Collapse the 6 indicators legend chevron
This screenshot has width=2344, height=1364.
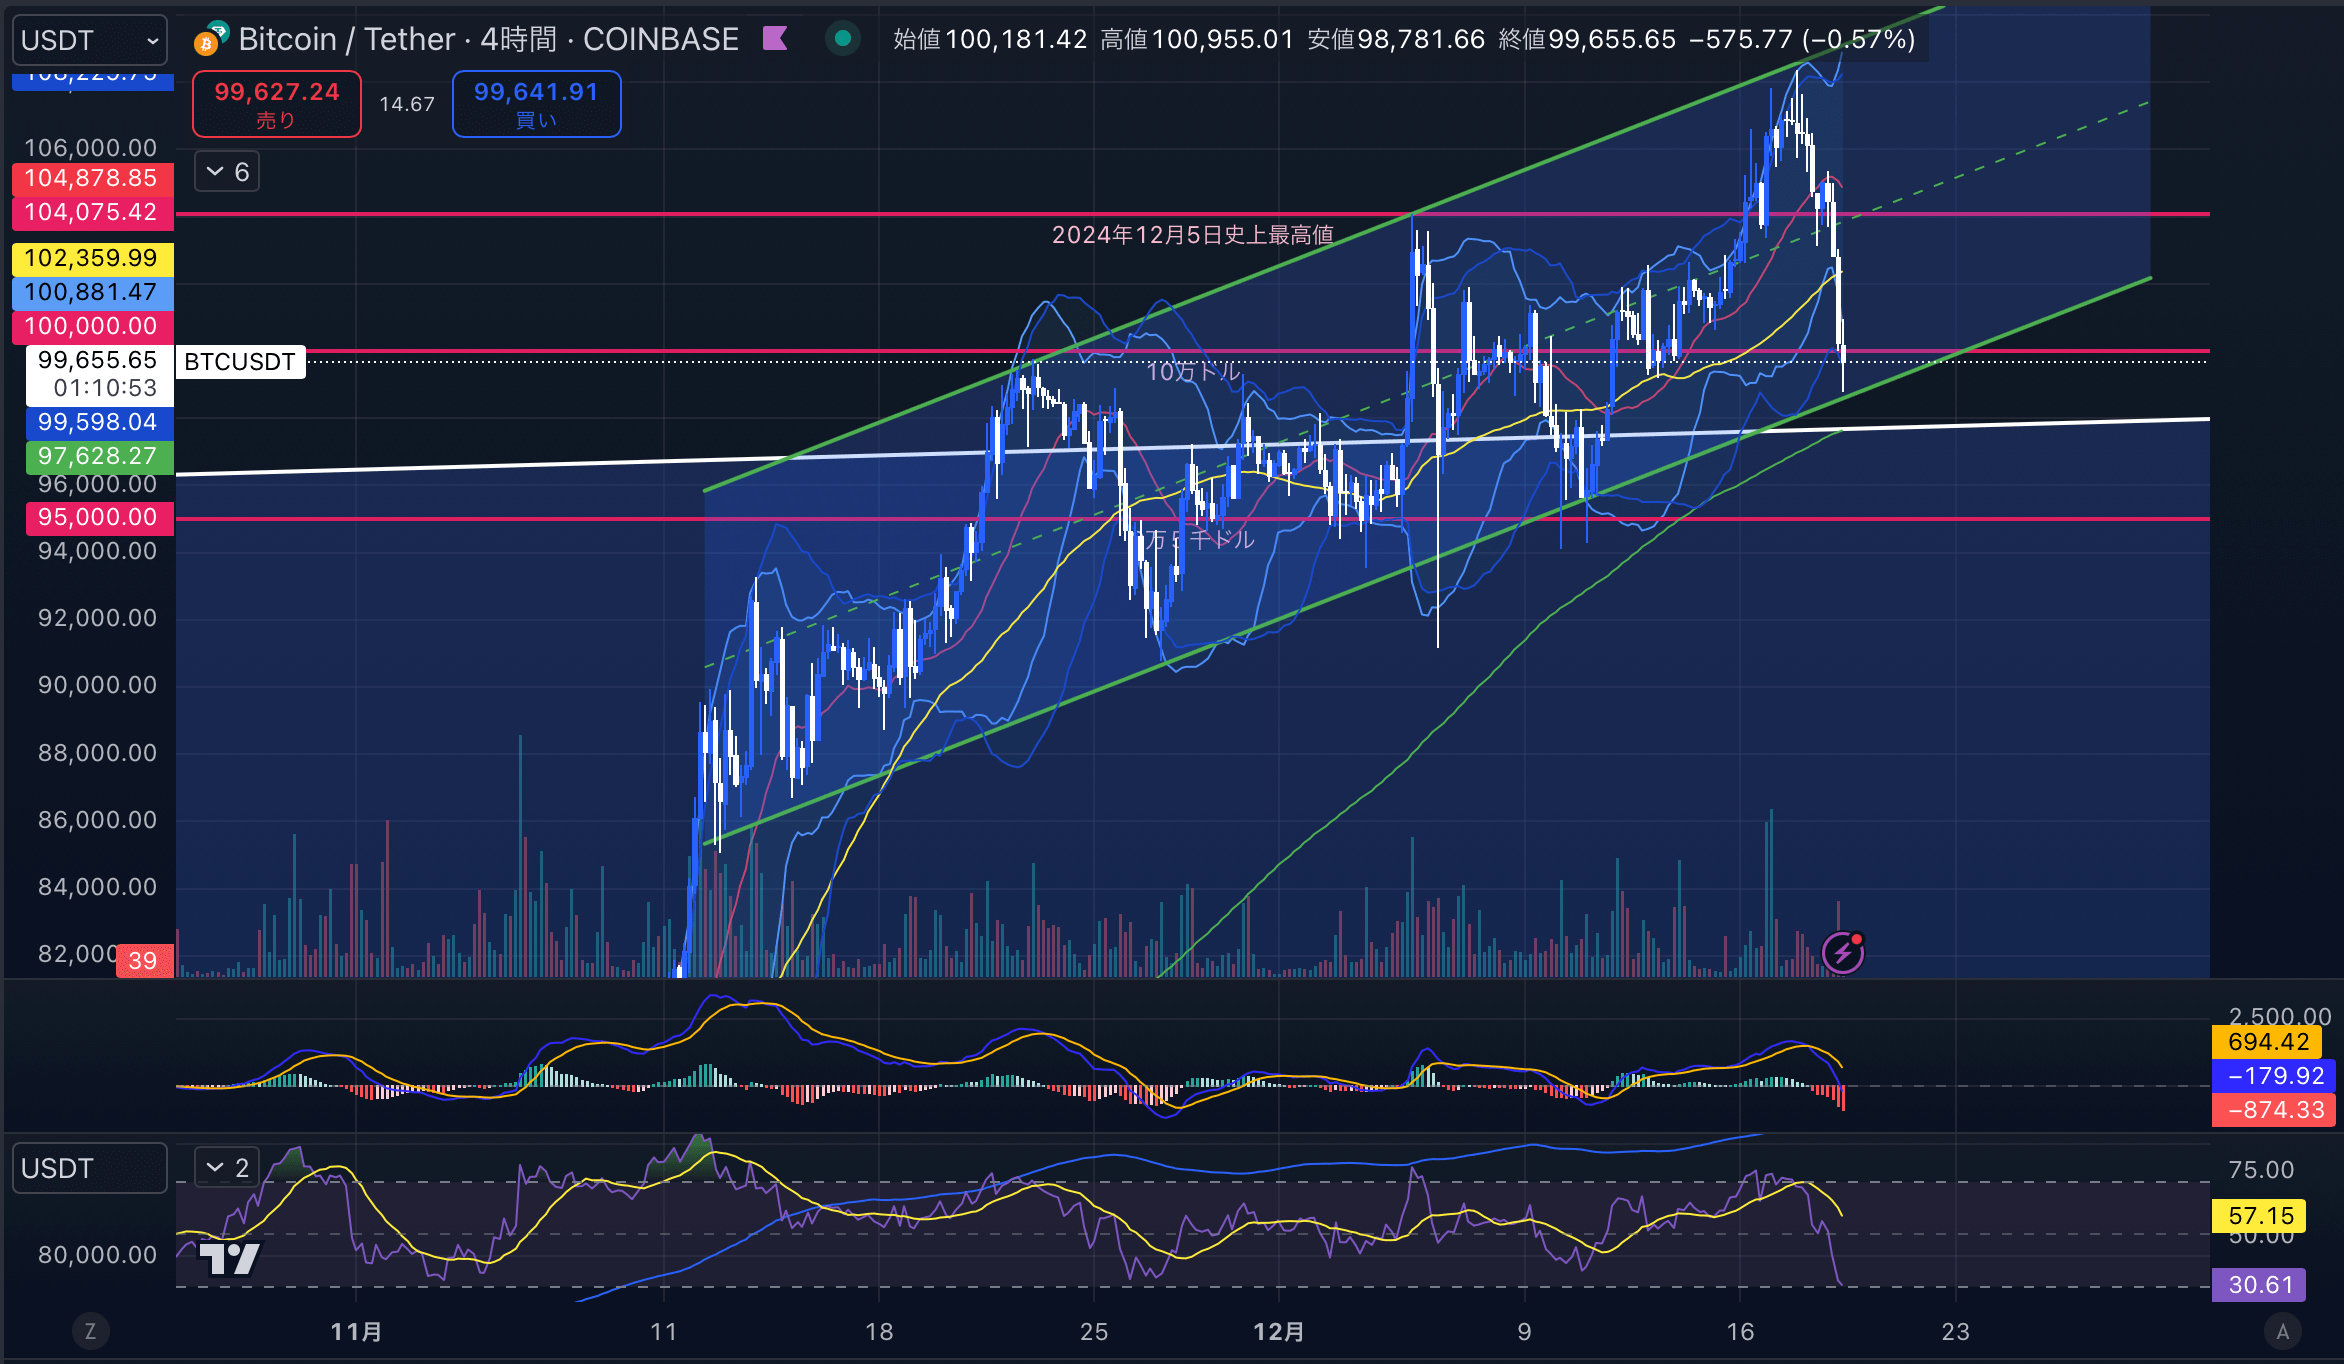pyautogui.click(x=227, y=172)
